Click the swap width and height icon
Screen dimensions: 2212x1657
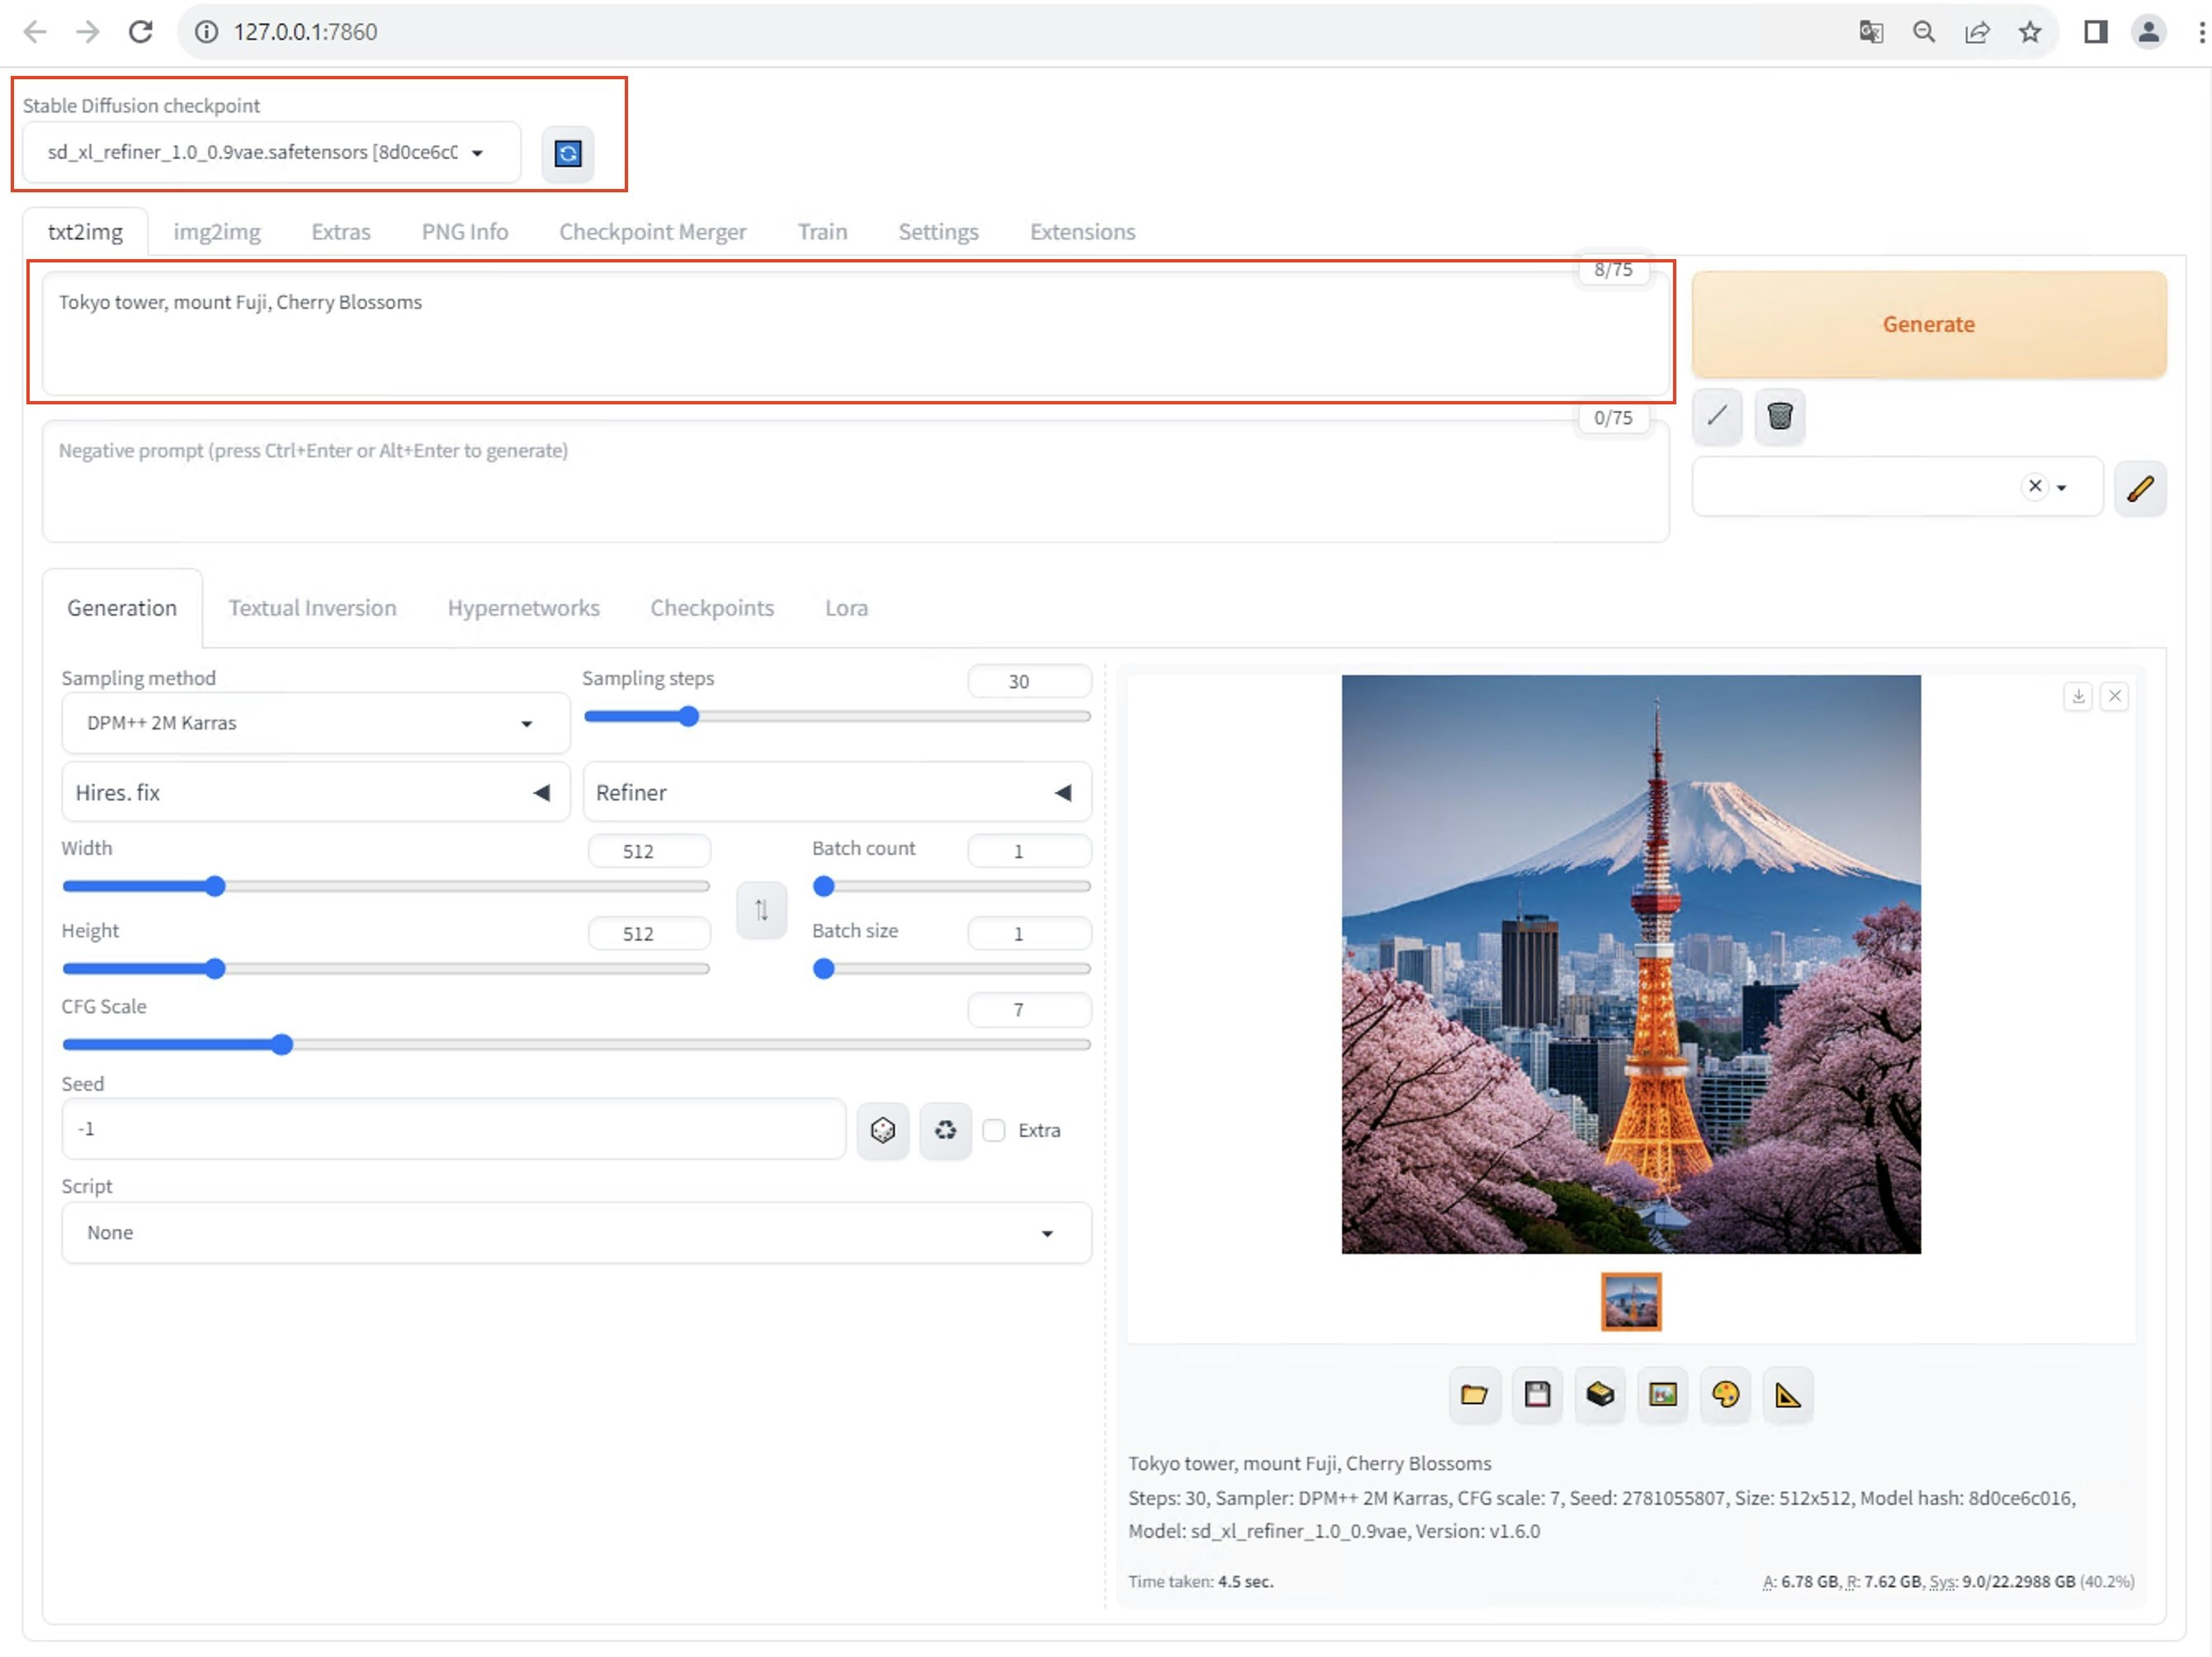[x=761, y=910]
